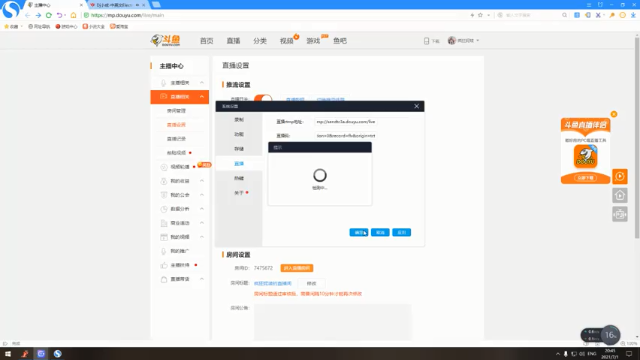The image size is (640, 360).
Task: Select 直播 in Douyu top navigation
Action: (233, 41)
